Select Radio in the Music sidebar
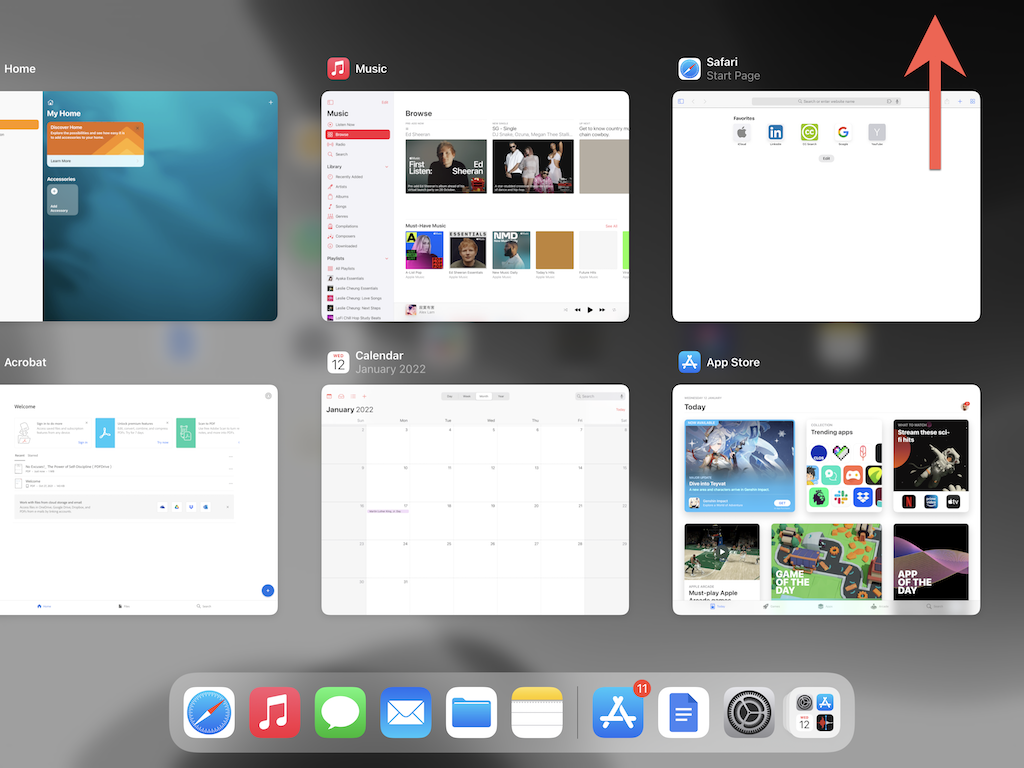Image resolution: width=1024 pixels, height=768 pixels. pos(340,145)
